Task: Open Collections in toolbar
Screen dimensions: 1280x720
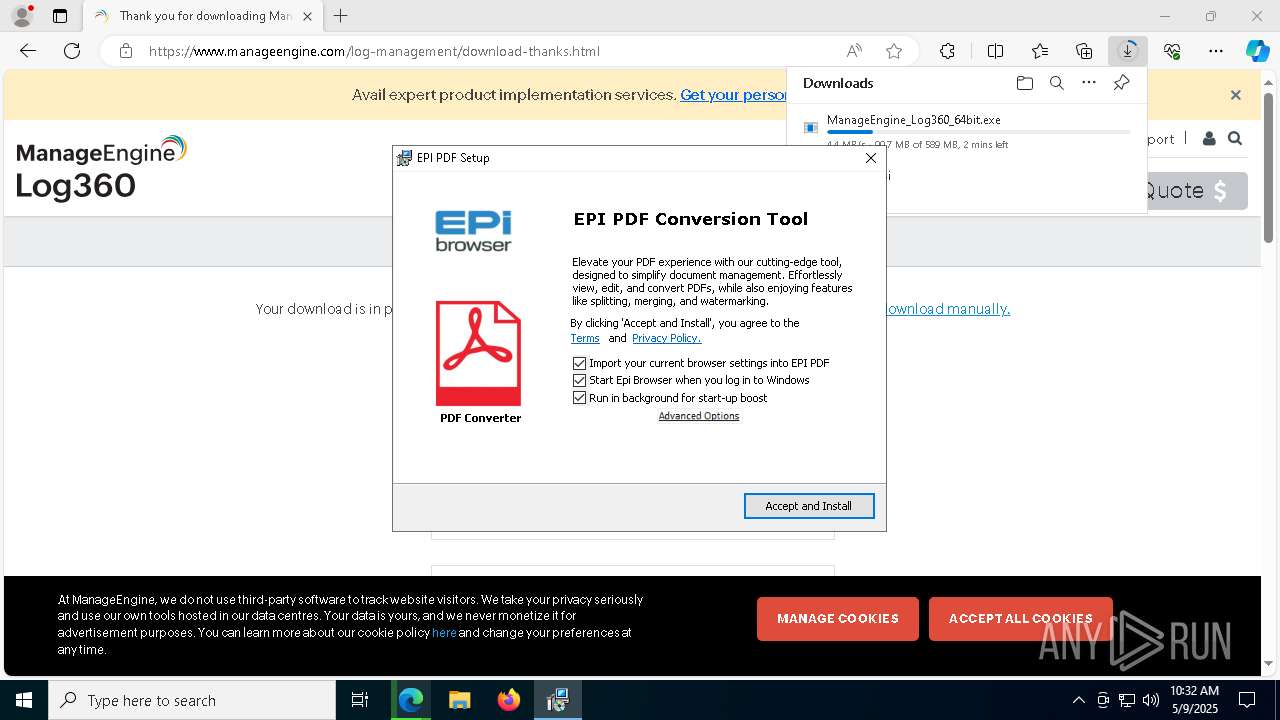Action: (1084, 51)
